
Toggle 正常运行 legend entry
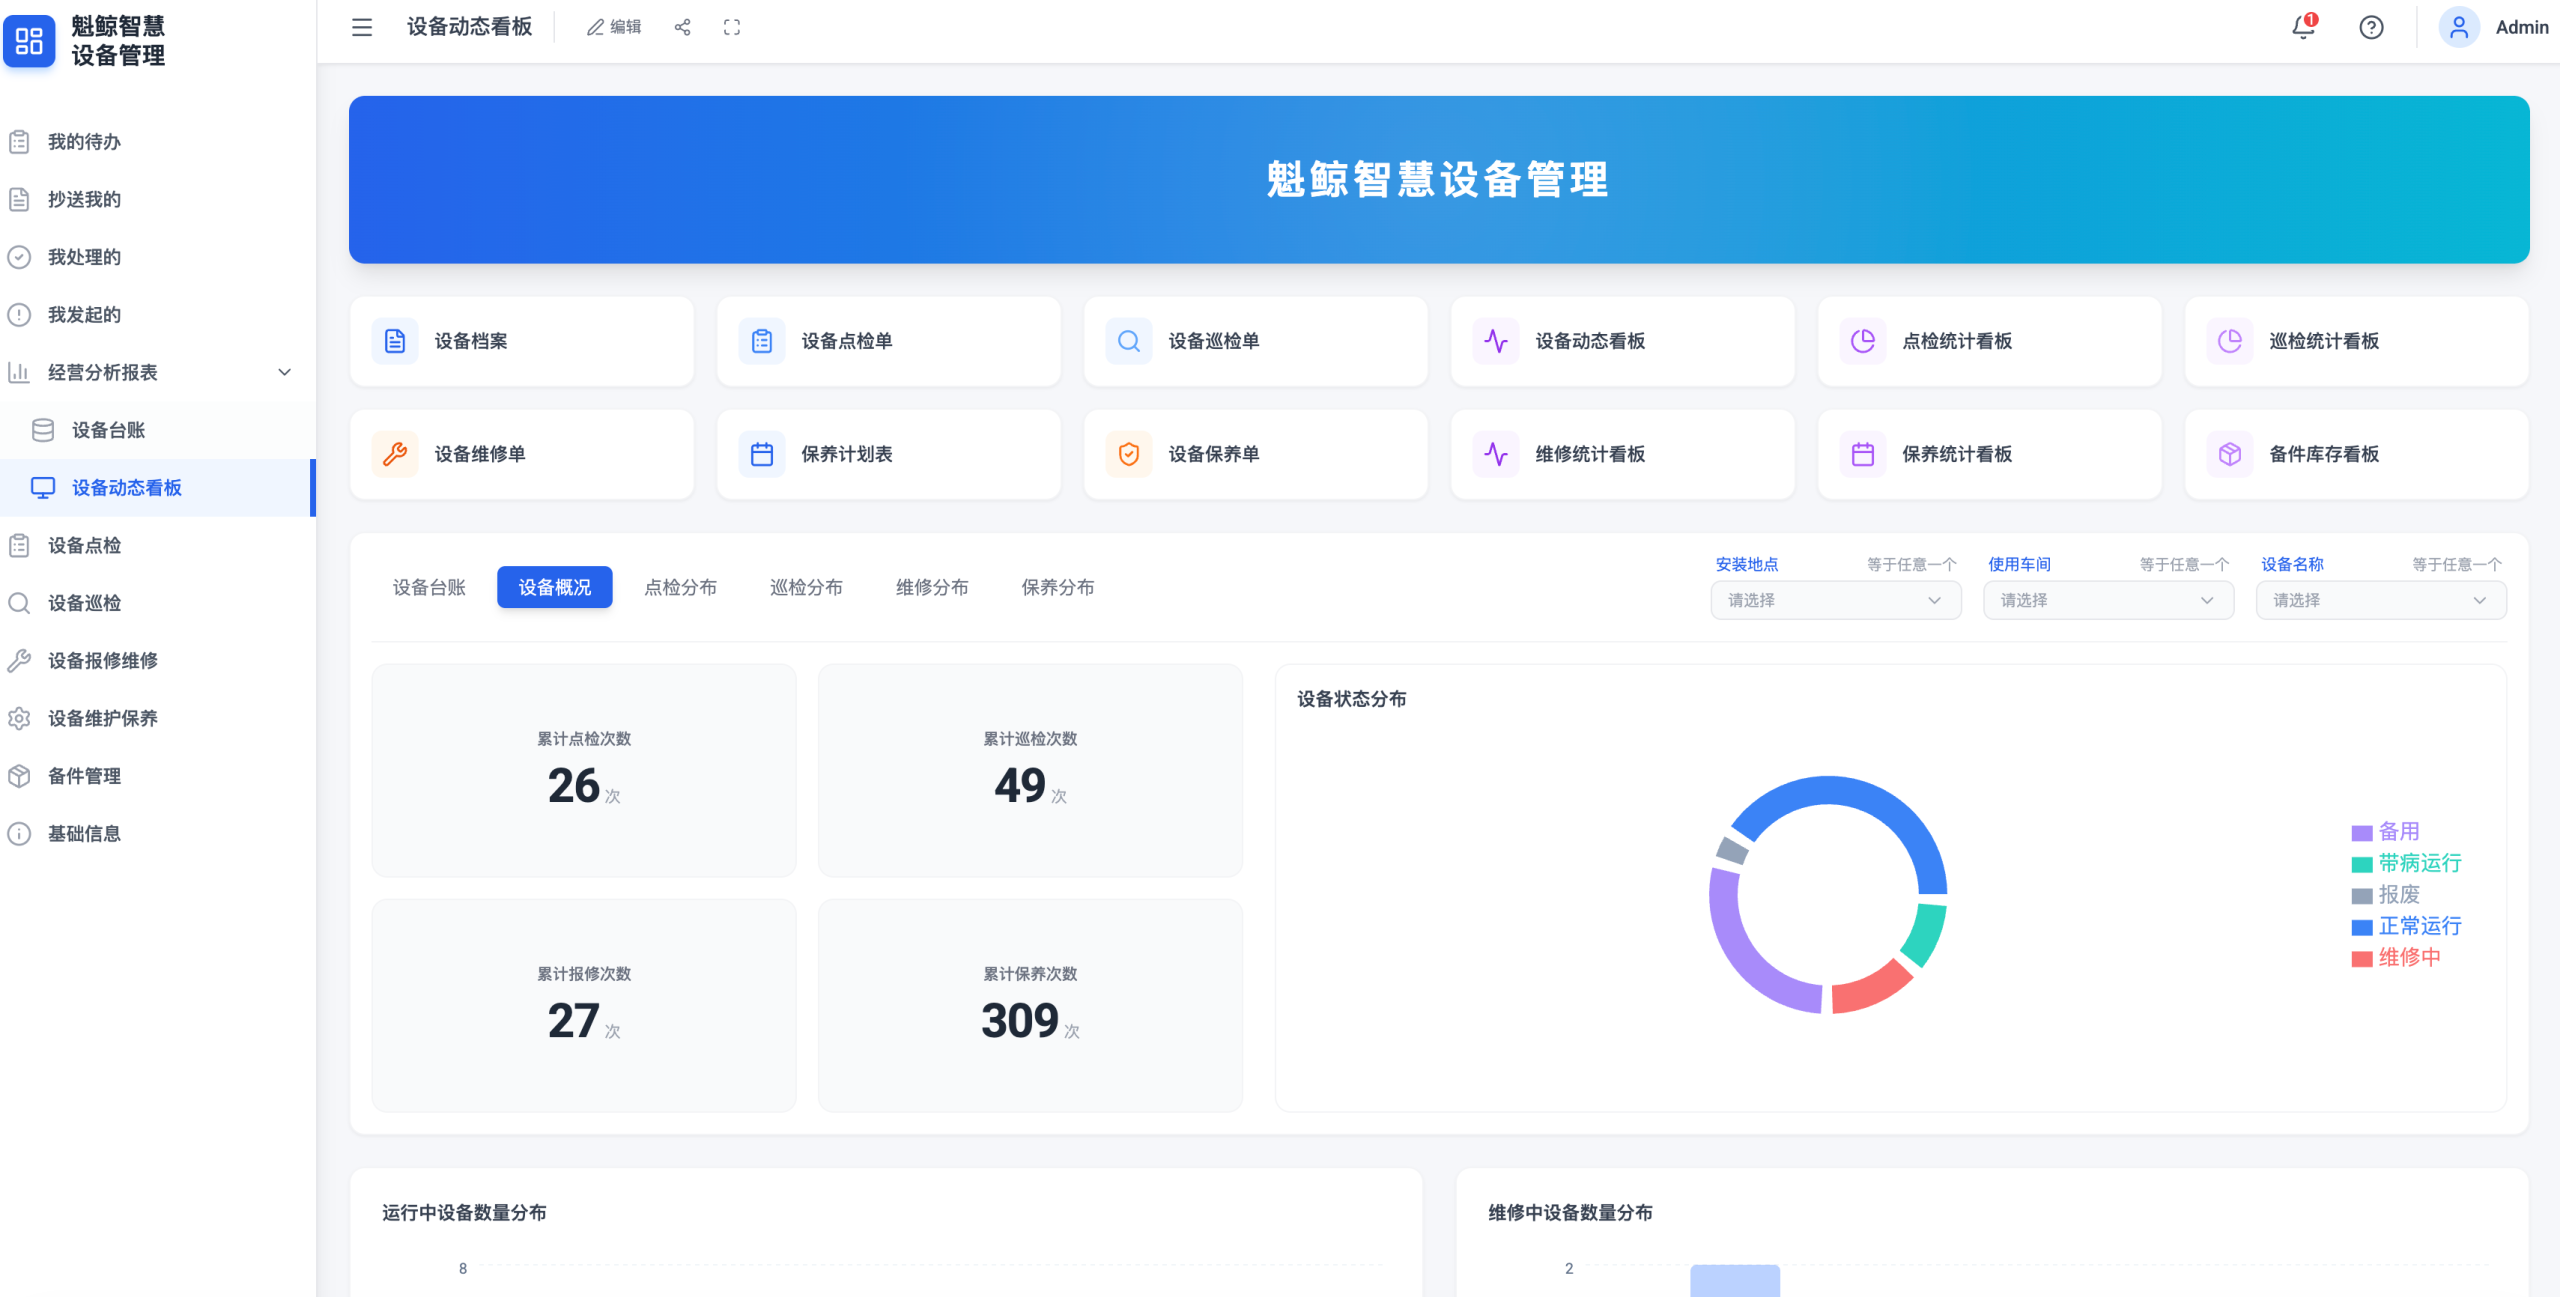click(2407, 926)
